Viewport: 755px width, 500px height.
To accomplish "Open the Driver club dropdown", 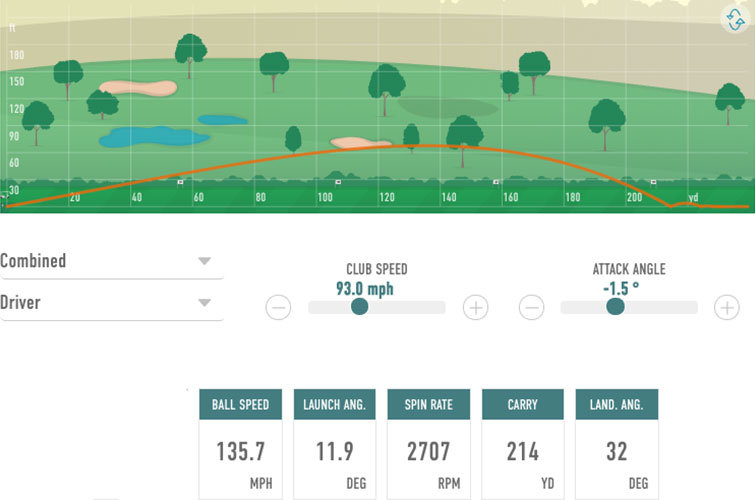I will click(x=110, y=302).
